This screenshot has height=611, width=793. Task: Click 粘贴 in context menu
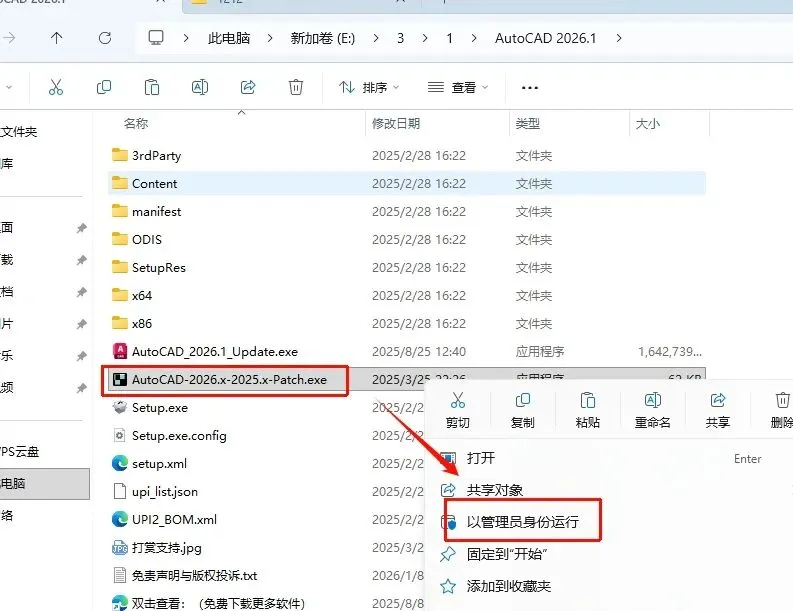588,410
